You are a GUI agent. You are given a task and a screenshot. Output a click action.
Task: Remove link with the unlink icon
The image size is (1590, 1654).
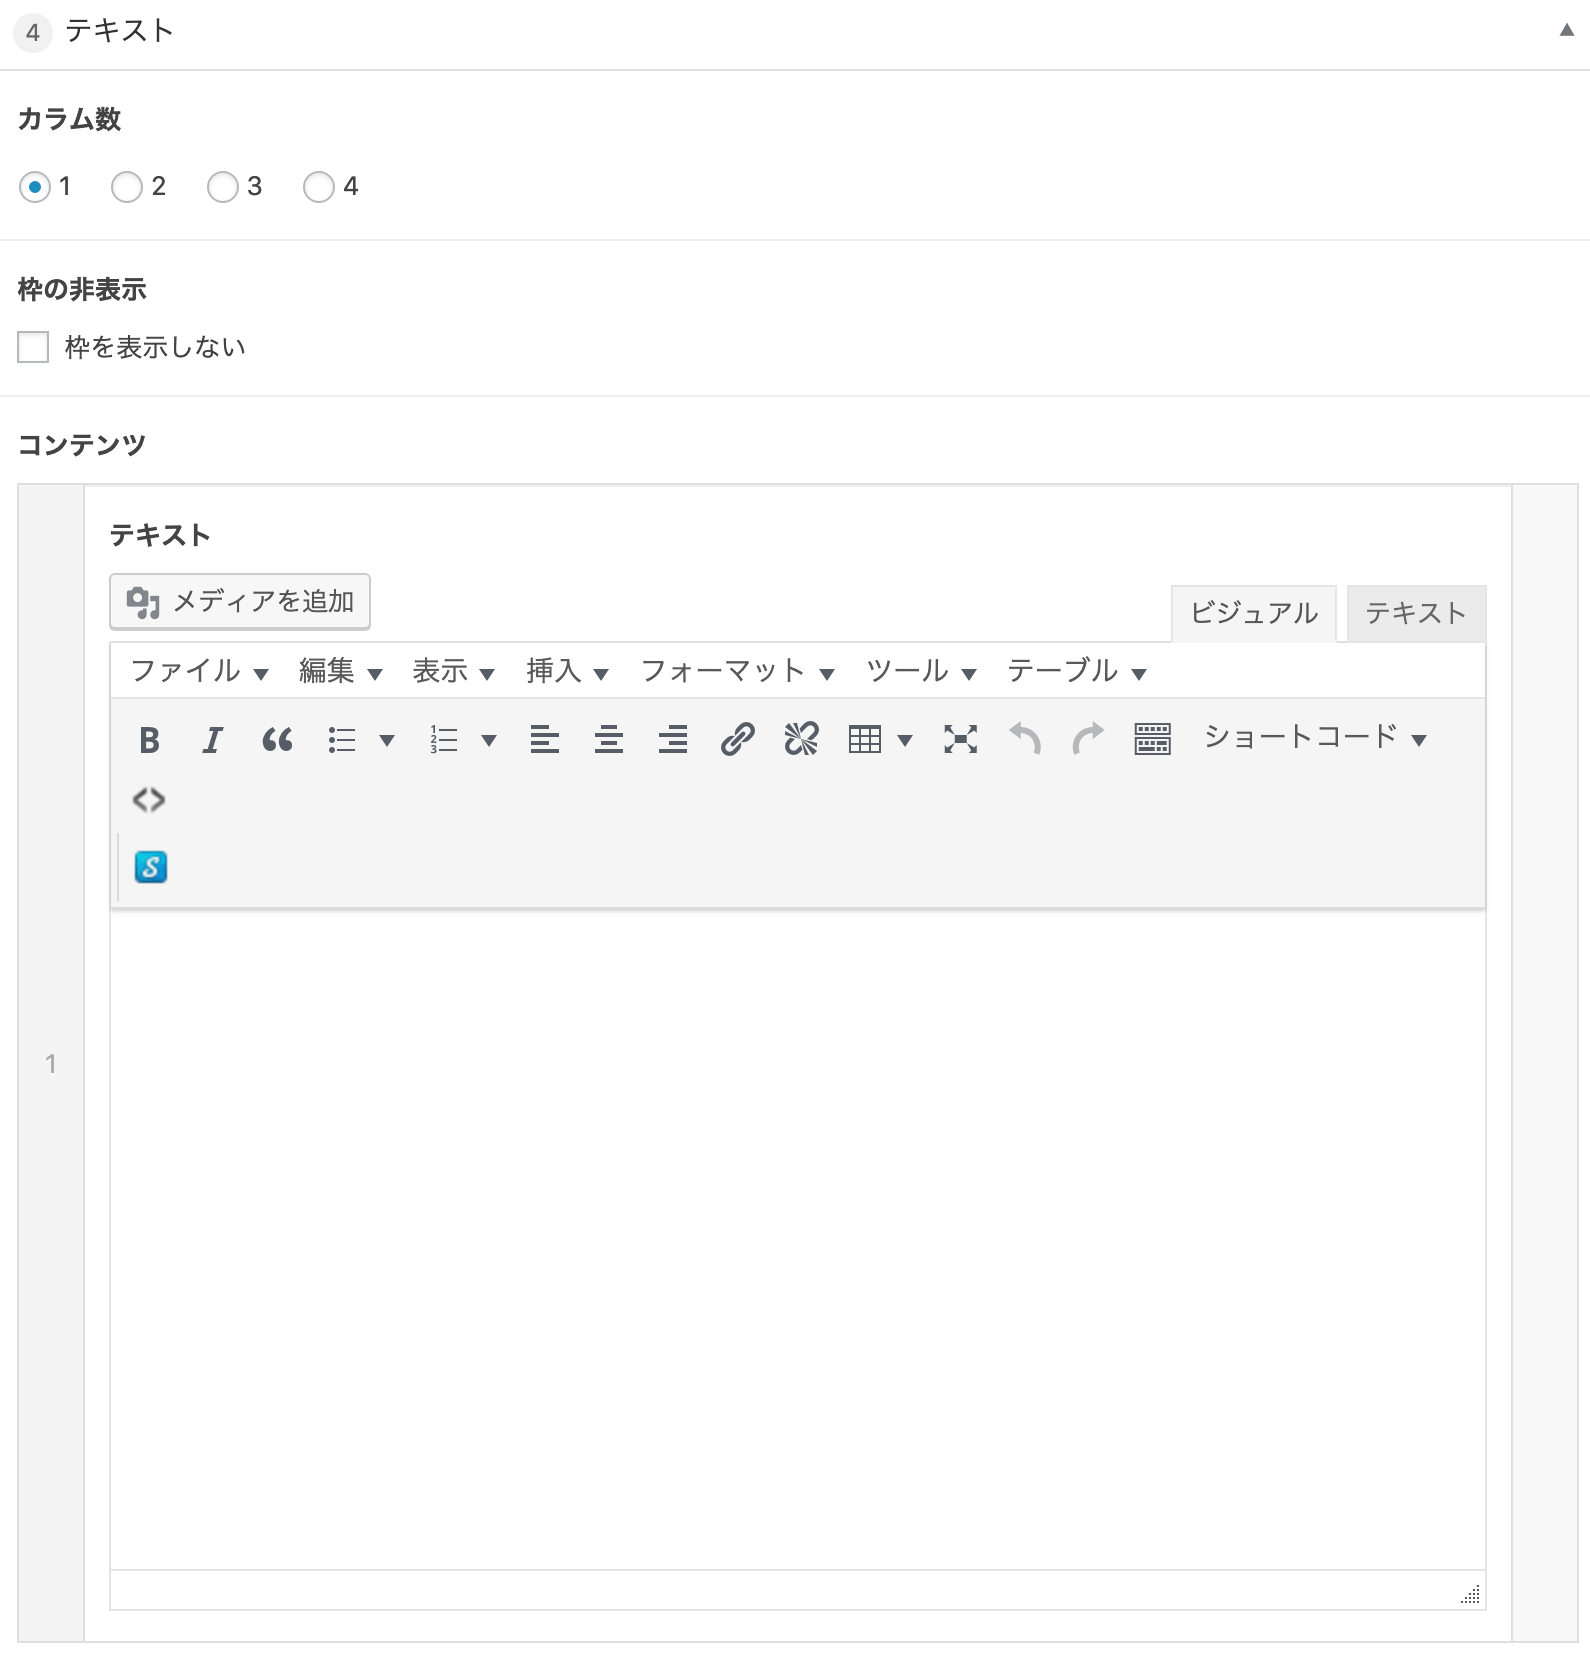click(801, 740)
